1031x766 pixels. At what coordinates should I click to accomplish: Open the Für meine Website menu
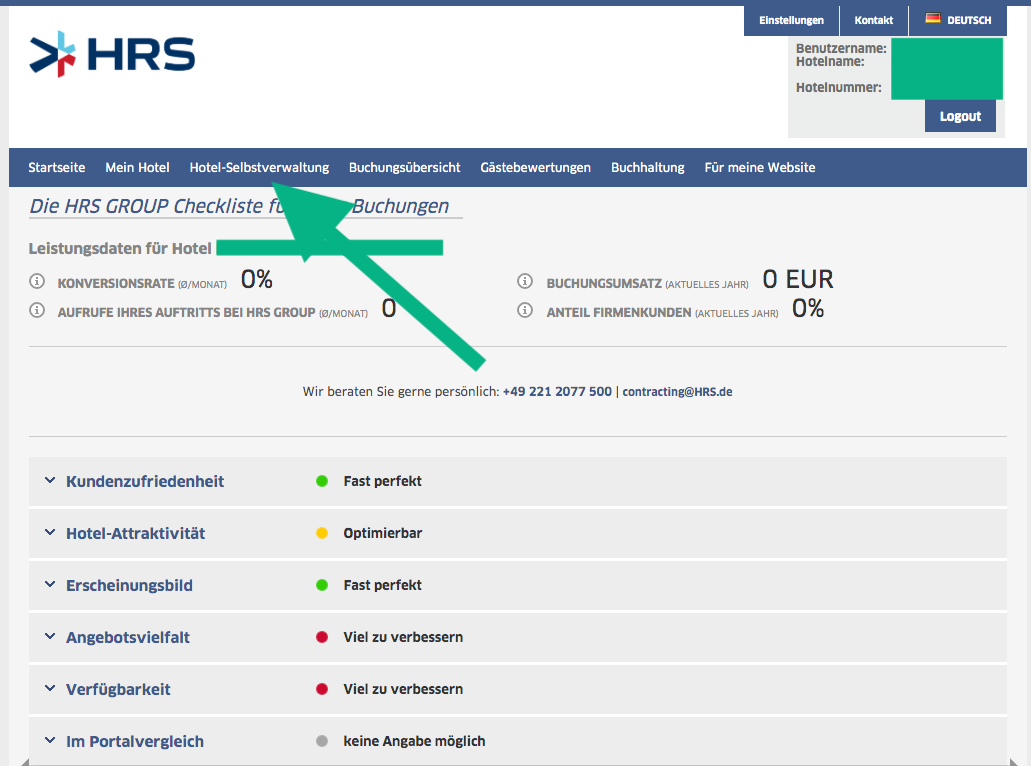click(759, 168)
